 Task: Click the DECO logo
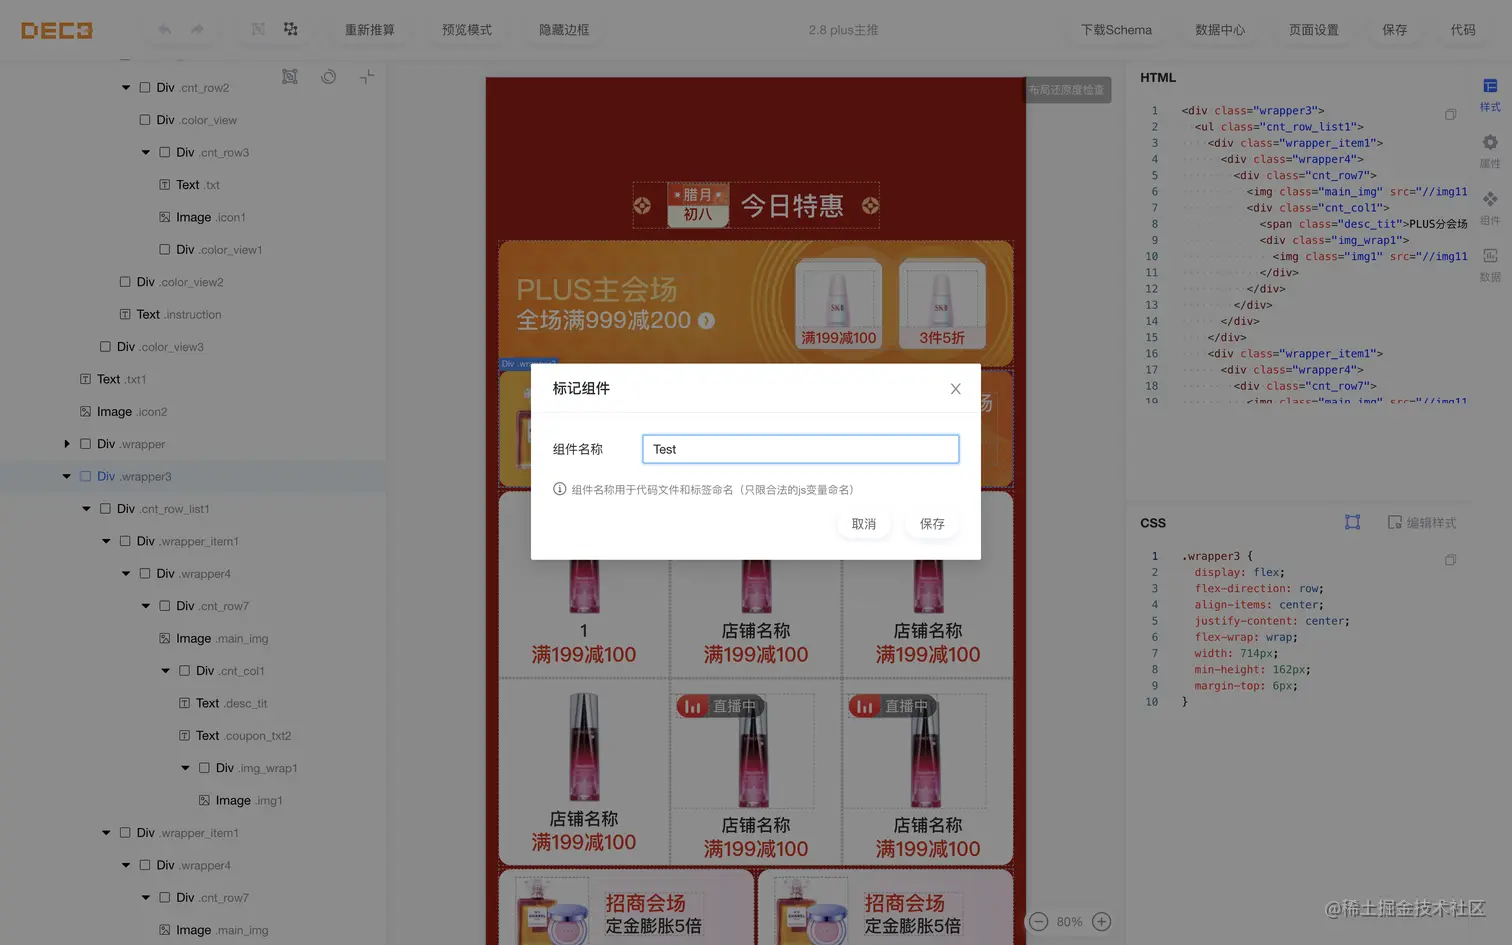click(x=57, y=30)
